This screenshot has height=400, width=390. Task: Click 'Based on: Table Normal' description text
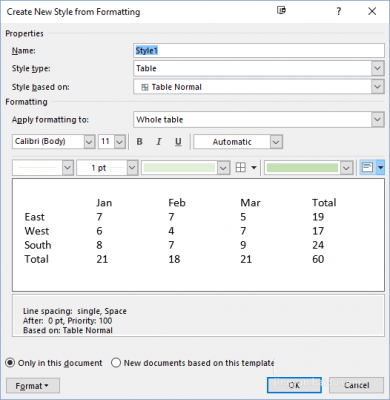(68, 330)
